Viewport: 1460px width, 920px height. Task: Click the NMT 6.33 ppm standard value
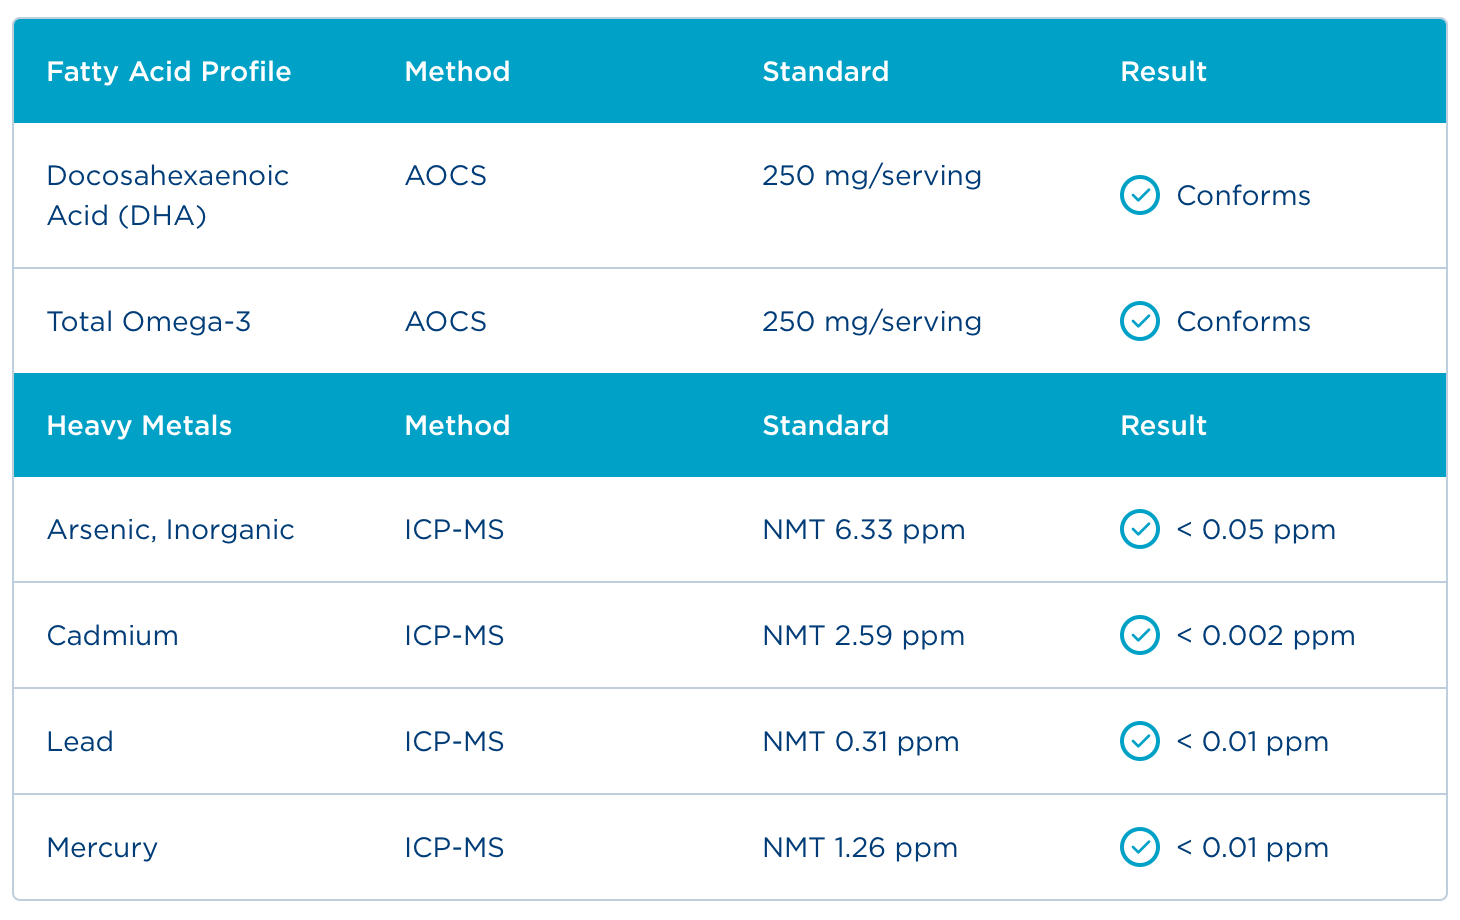[x=863, y=530]
